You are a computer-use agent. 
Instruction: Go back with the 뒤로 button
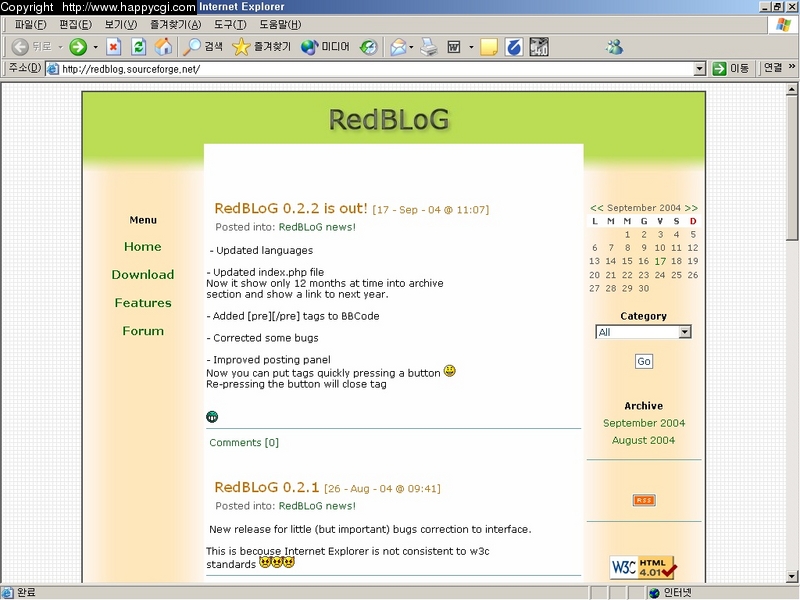(31, 47)
